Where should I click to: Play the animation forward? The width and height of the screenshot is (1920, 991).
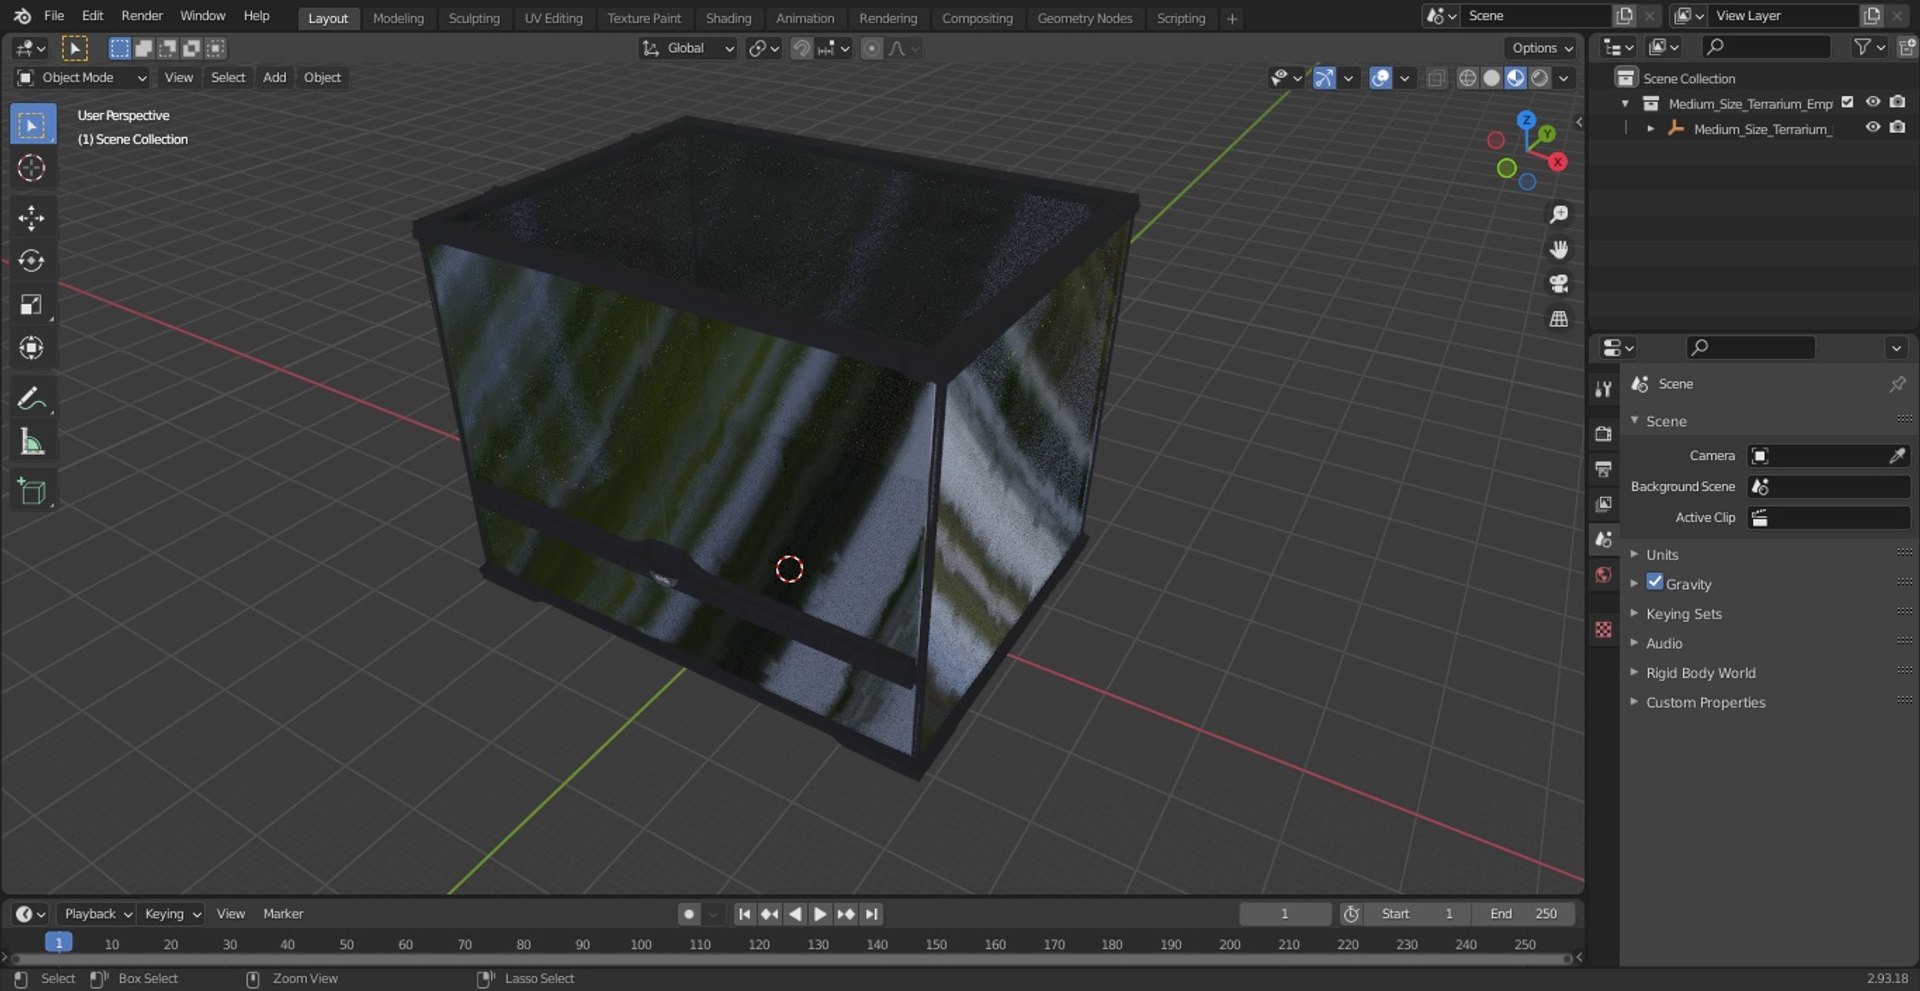pos(820,914)
